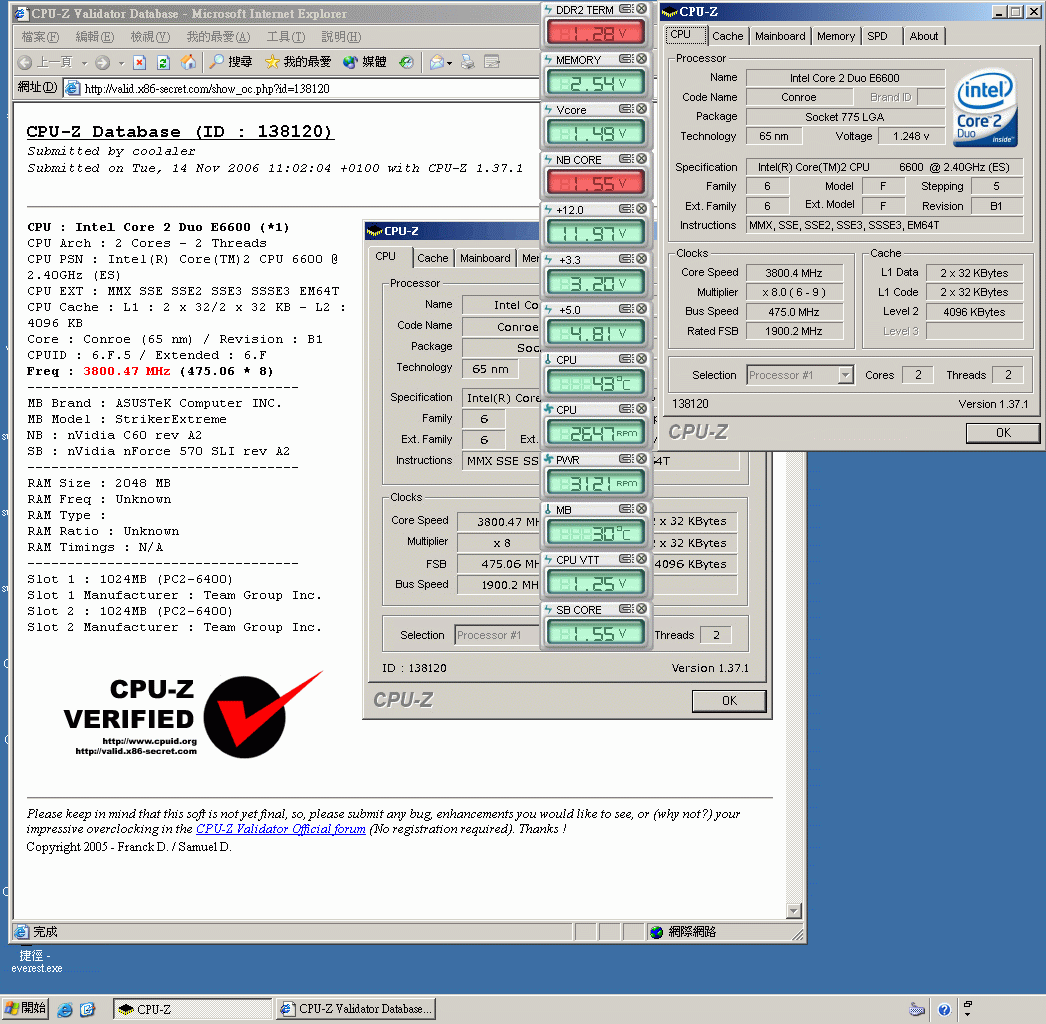This screenshot has height=1024, width=1046.
Task: Switch to the Mainboard tab in CPU-Z
Action: [x=780, y=36]
